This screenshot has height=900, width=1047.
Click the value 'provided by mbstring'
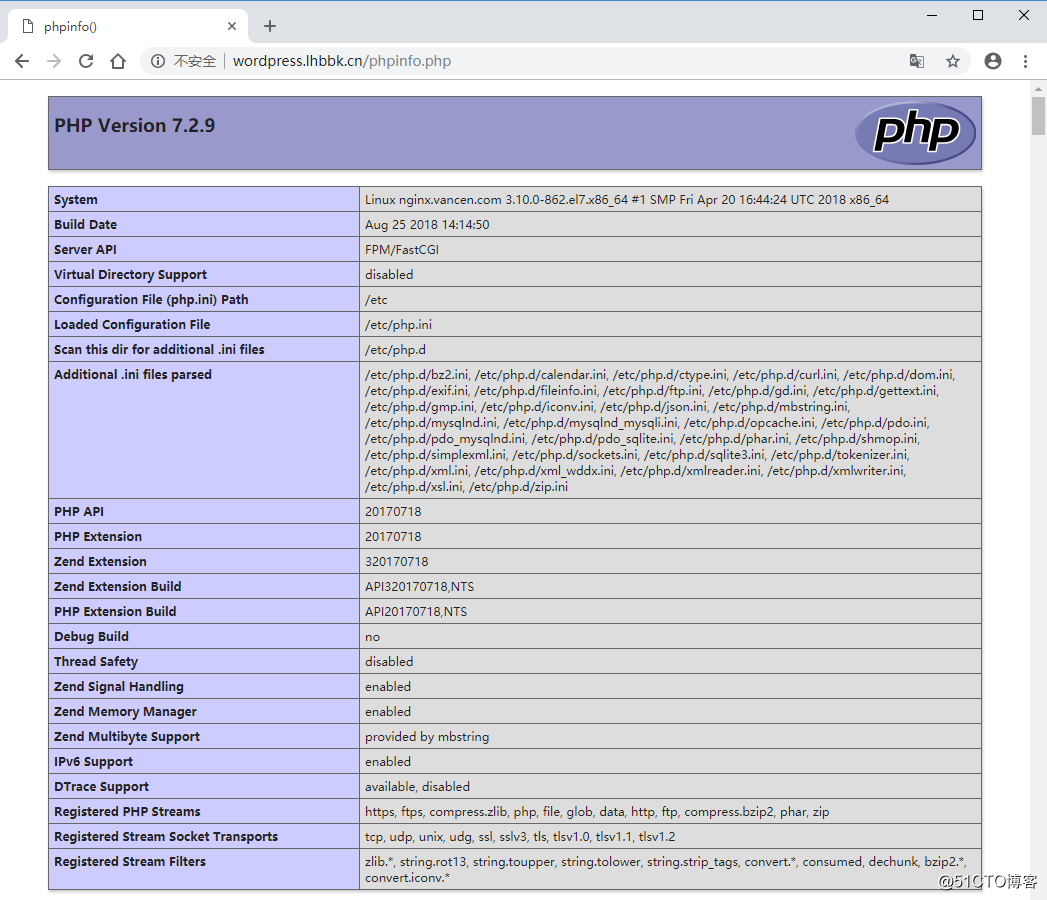click(427, 736)
